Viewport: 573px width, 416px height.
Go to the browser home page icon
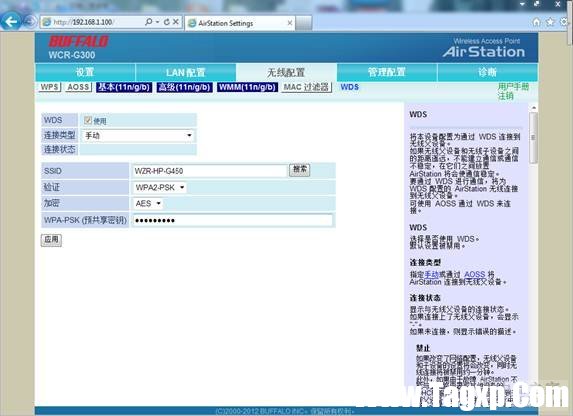point(536,22)
